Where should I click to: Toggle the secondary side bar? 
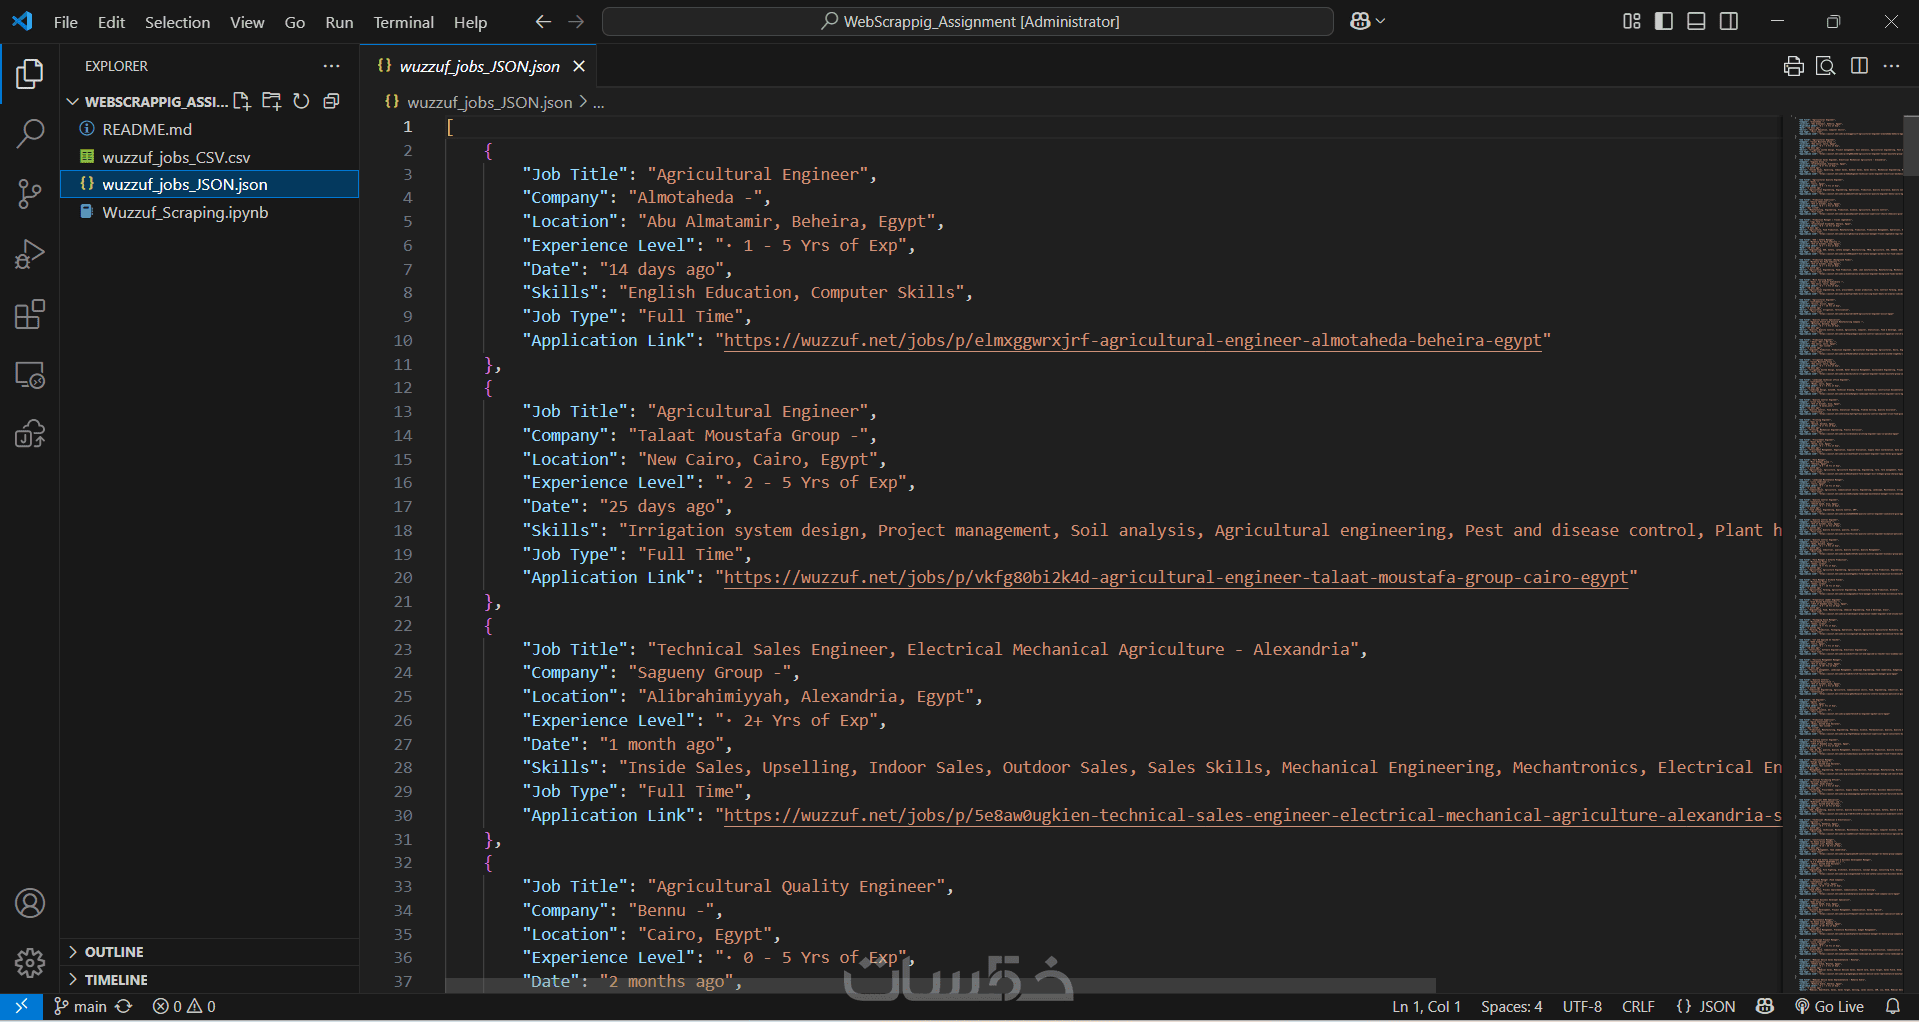tap(1729, 21)
